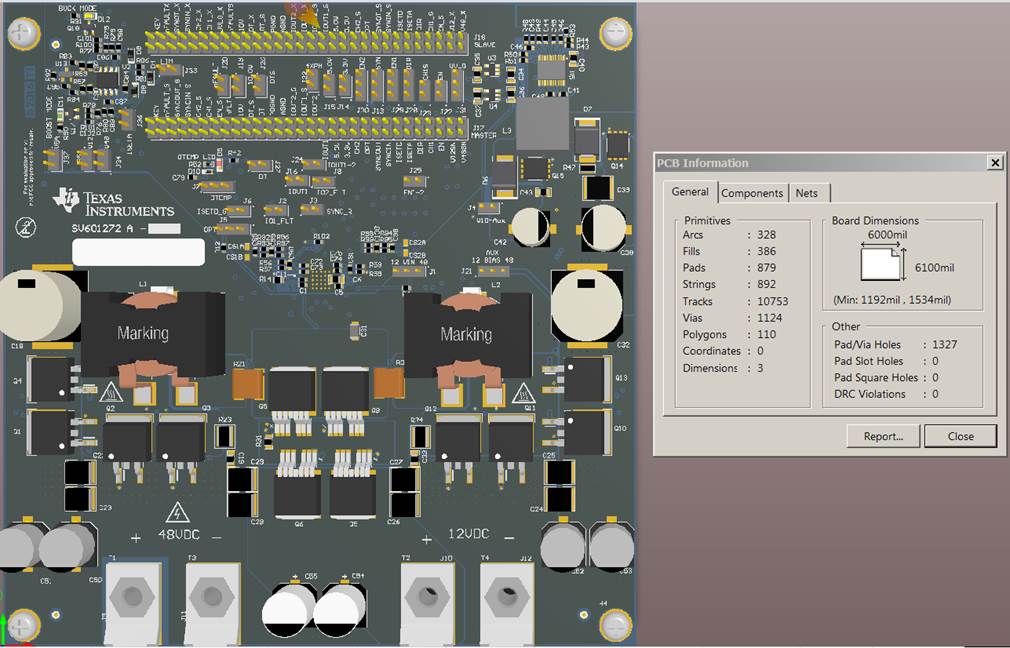Click the Close button in PCB Information
1010x648 pixels.
click(x=960, y=436)
